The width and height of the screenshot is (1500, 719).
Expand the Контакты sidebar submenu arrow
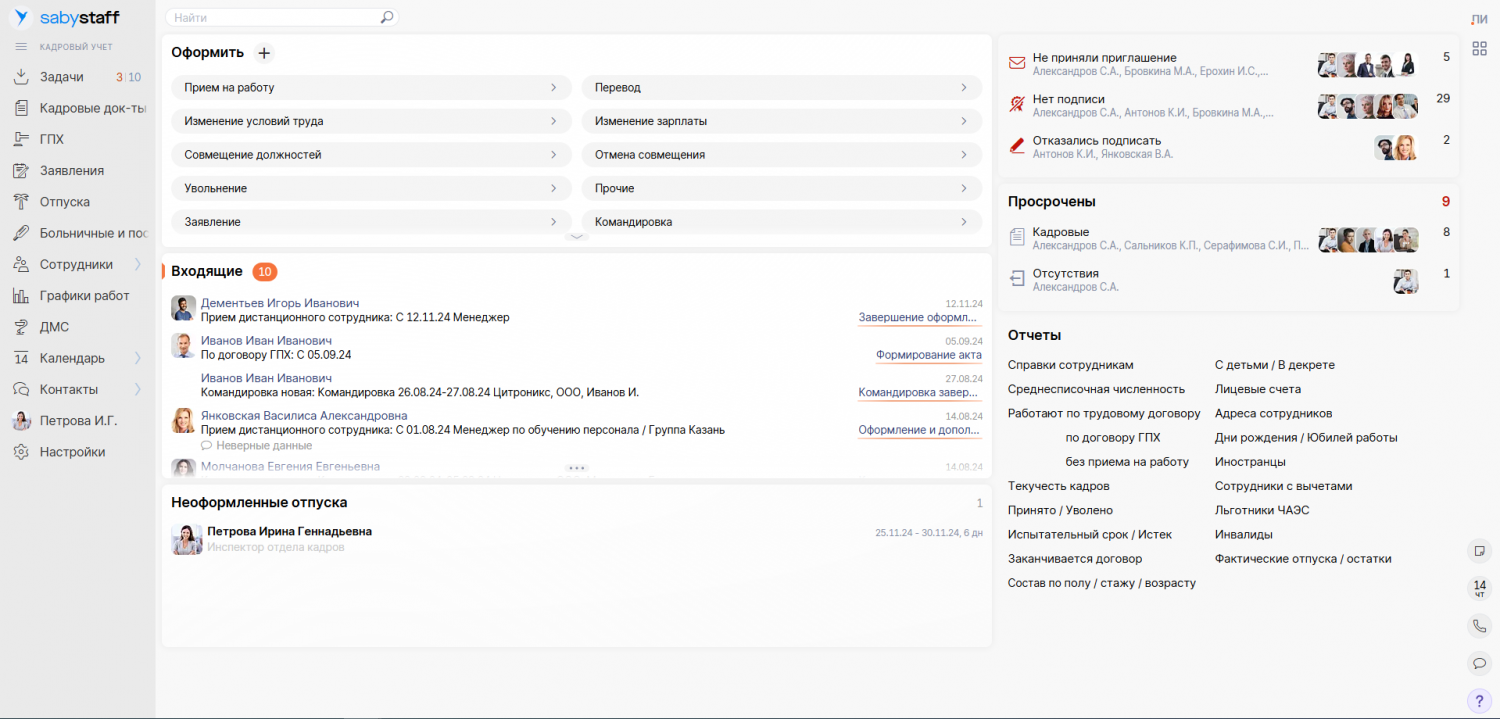(138, 389)
